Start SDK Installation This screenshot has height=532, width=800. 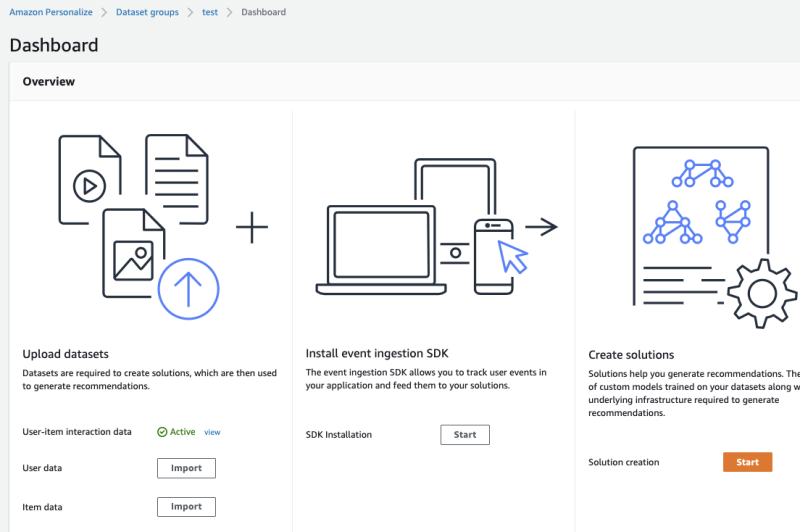[x=465, y=435]
